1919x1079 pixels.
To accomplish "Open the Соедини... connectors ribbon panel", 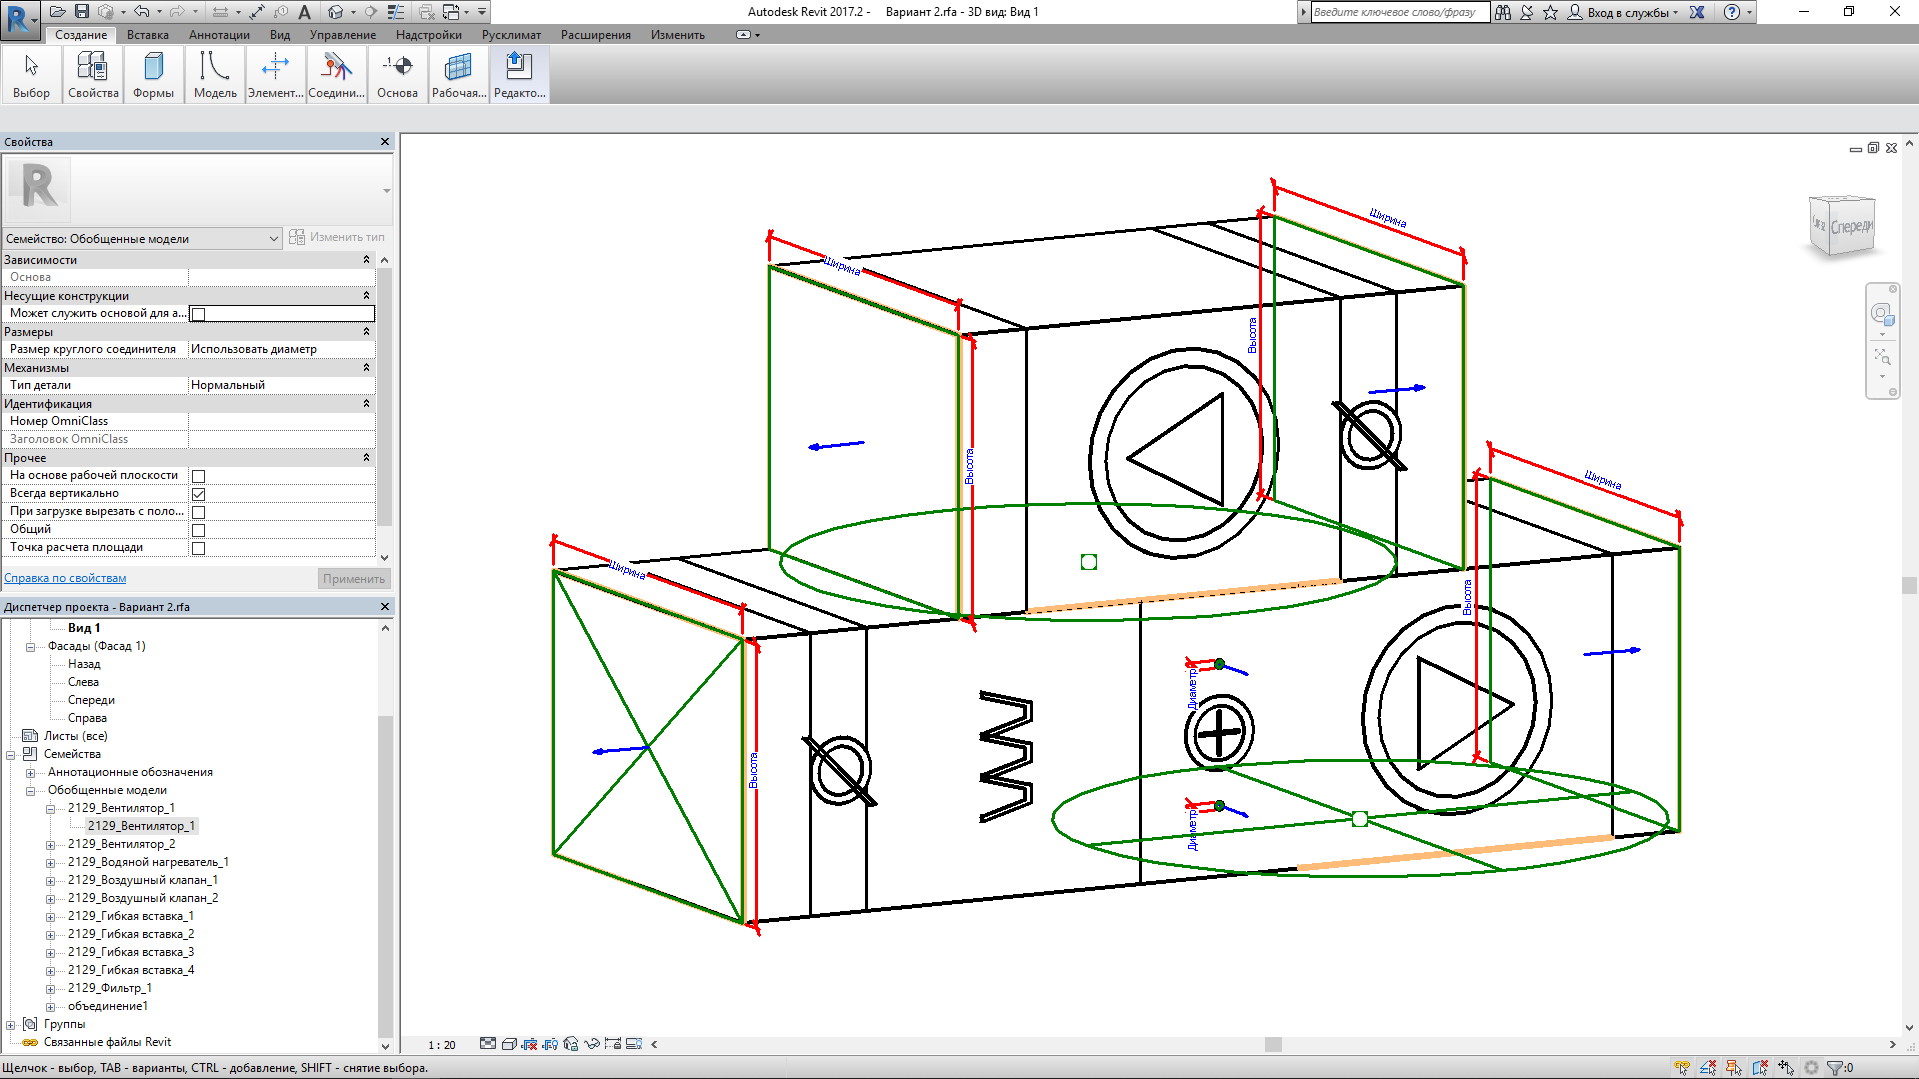I will (x=336, y=75).
